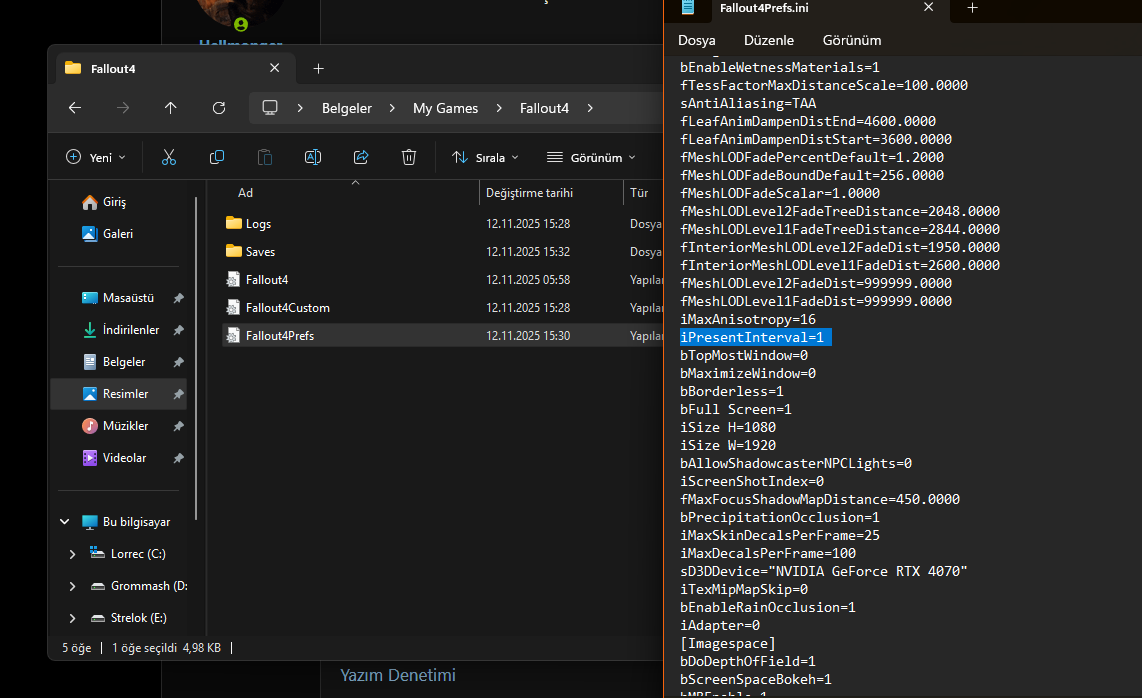Click the This PC monitor icon in address bar
This screenshot has height=698, width=1142.
point(269,108)
